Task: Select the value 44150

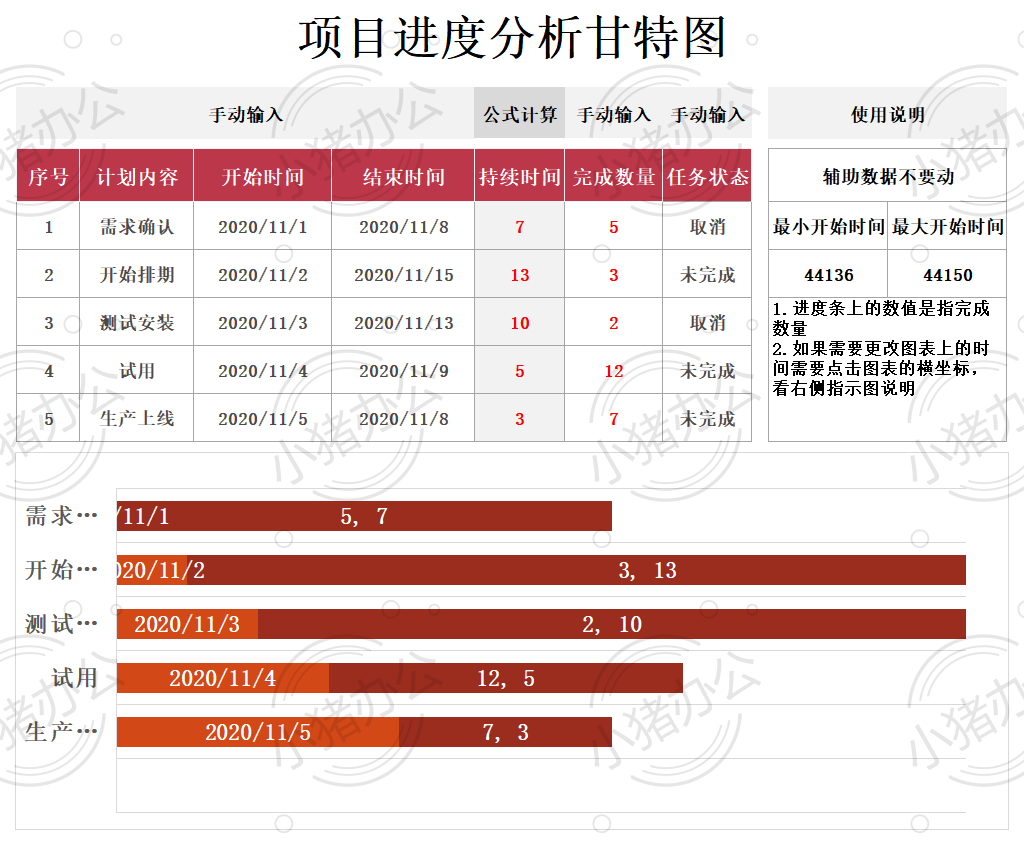Action: pyautogui.click(x=947, y=274)
